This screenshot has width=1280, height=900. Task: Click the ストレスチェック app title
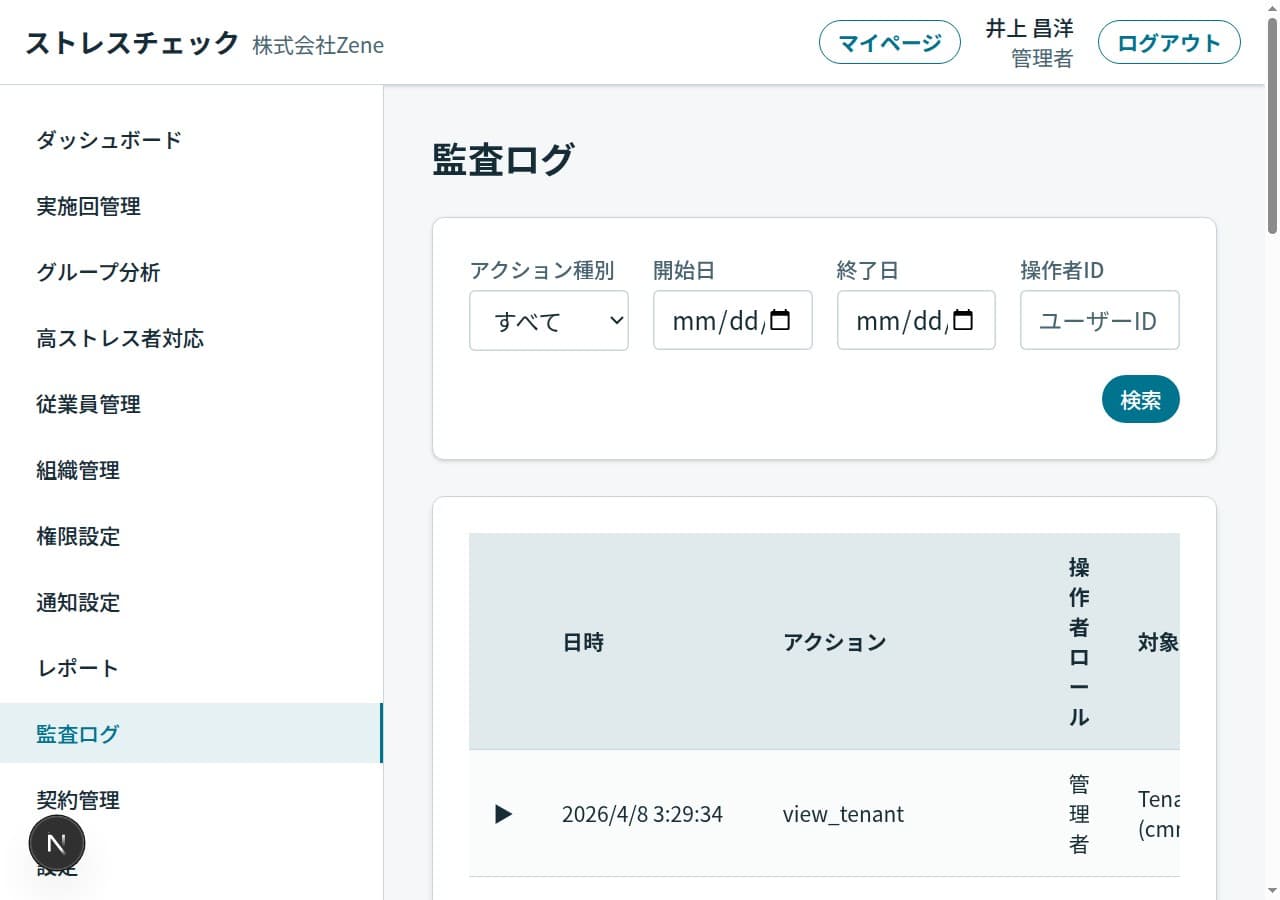pyautogui.click(x=132, y=43)
